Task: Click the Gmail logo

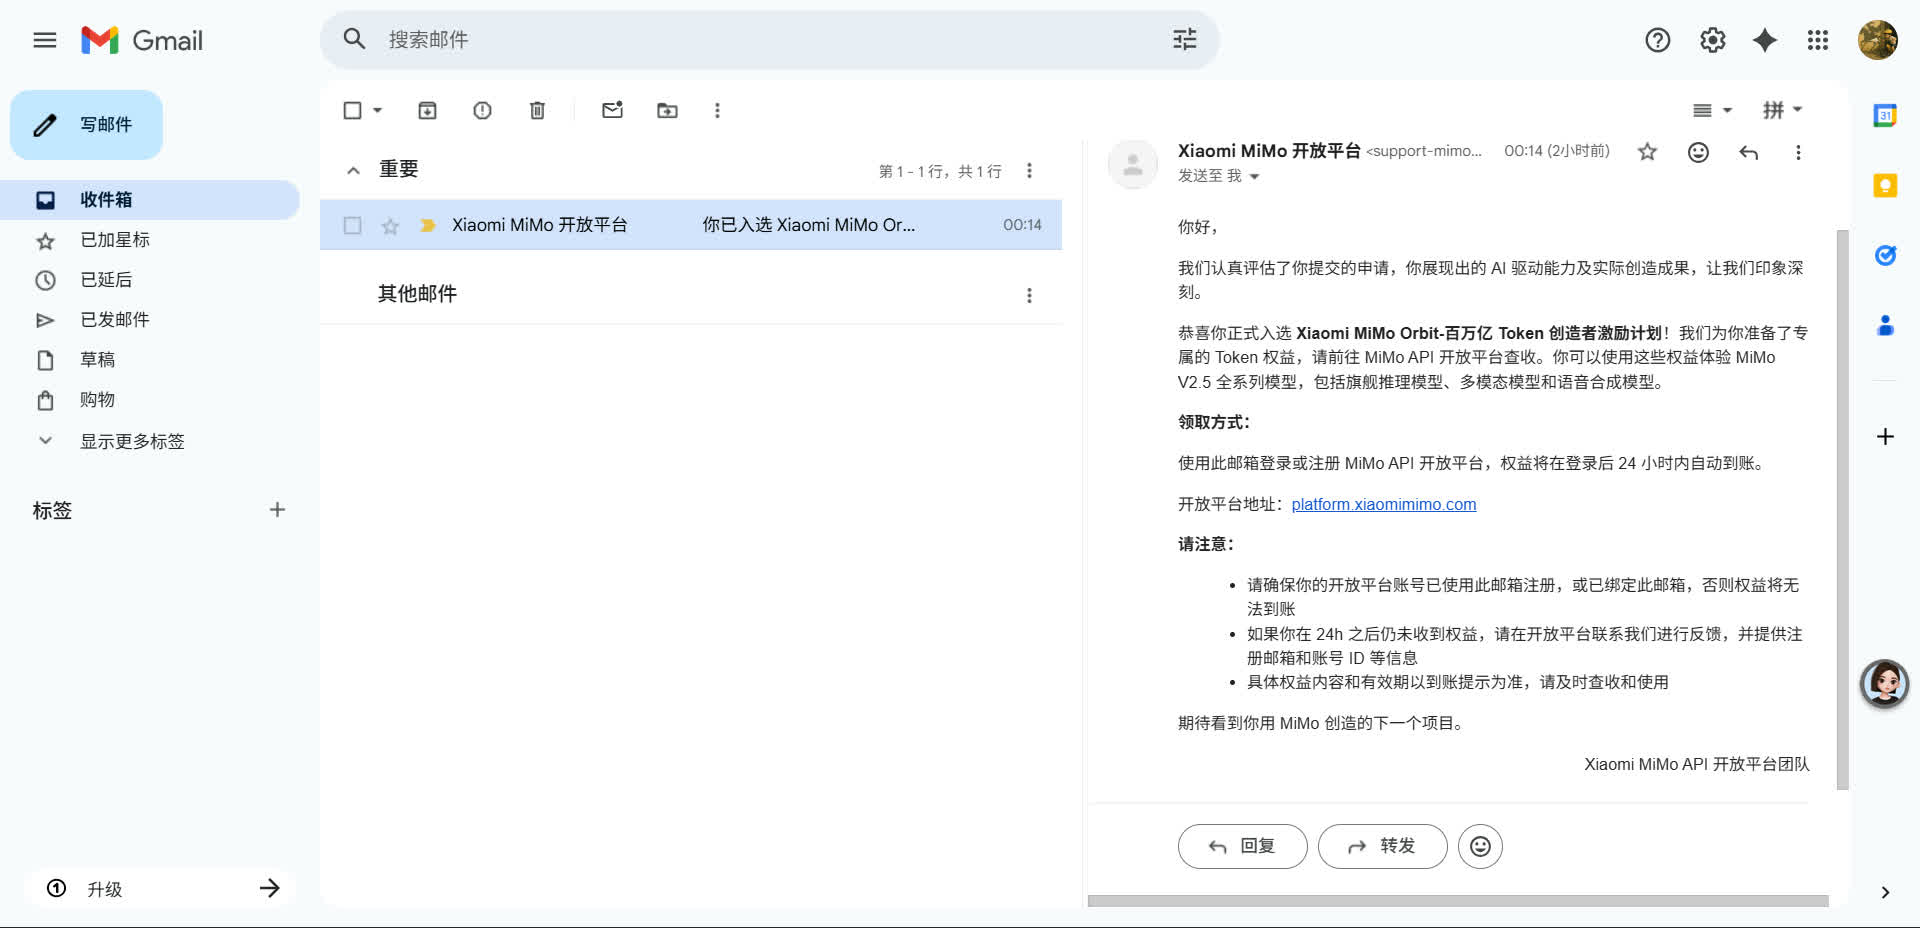Action: (142, 40)
